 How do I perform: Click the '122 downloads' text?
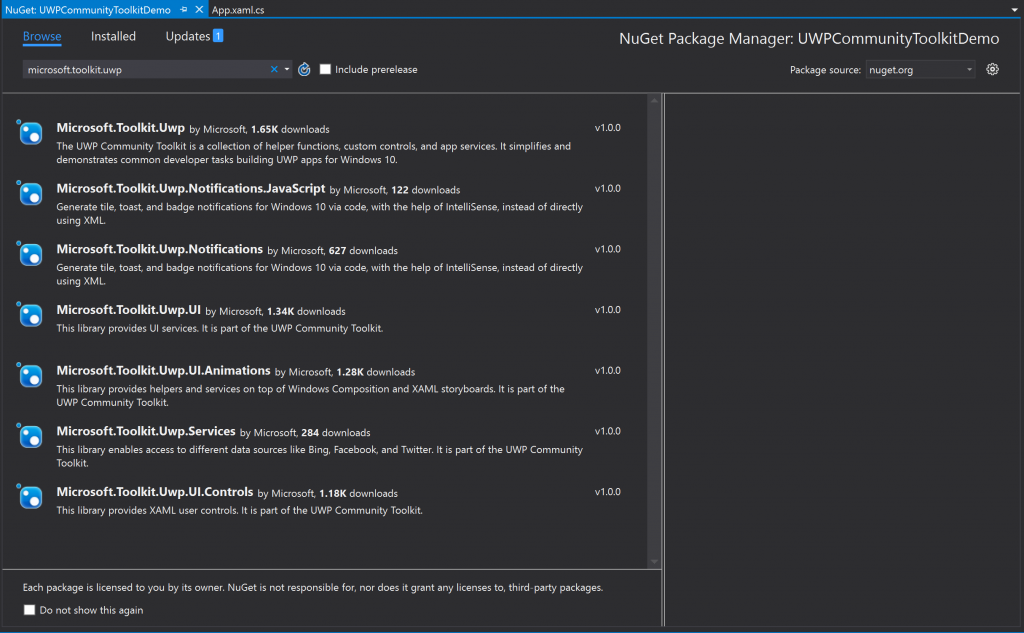425,190
